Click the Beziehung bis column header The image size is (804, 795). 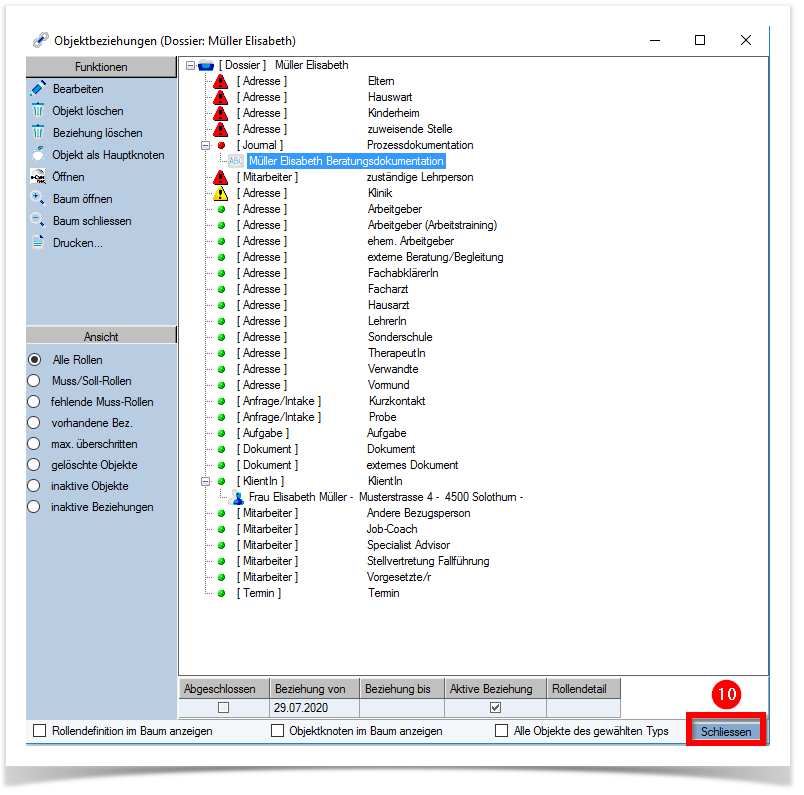[x=402, y=688]
